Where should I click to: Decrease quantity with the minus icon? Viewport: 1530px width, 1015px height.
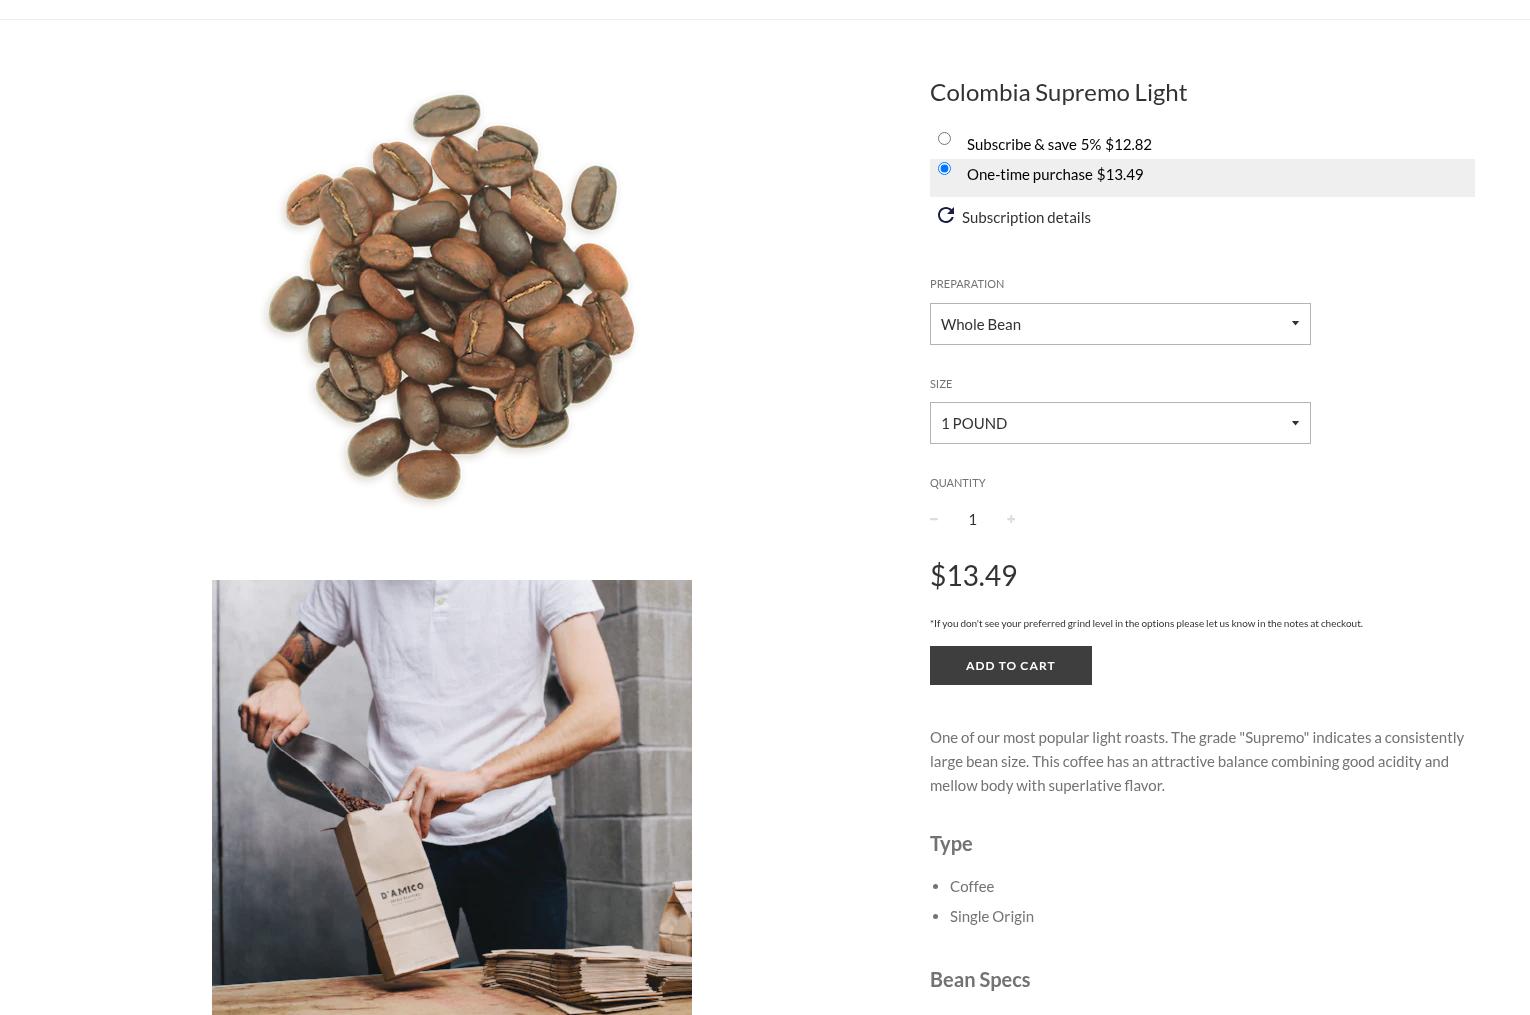point(934,519)
